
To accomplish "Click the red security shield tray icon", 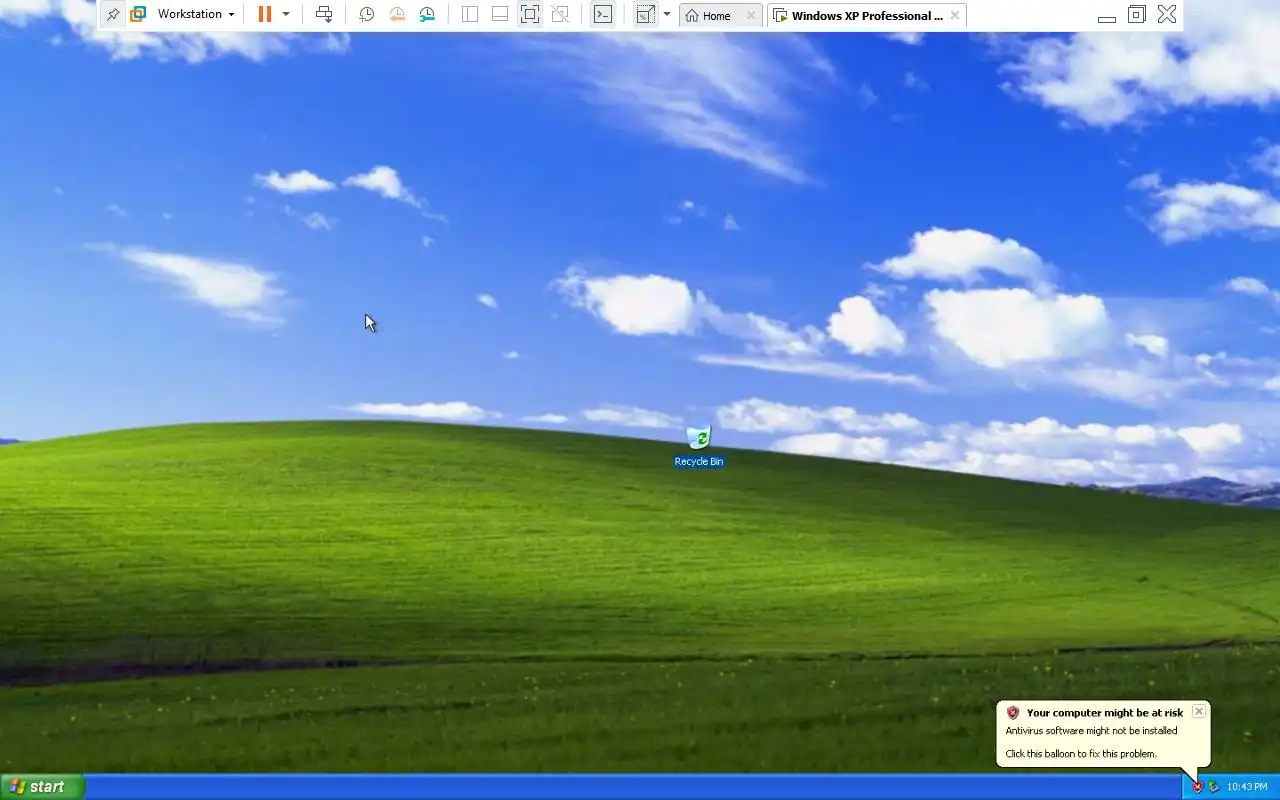I will click(1197, 787).
